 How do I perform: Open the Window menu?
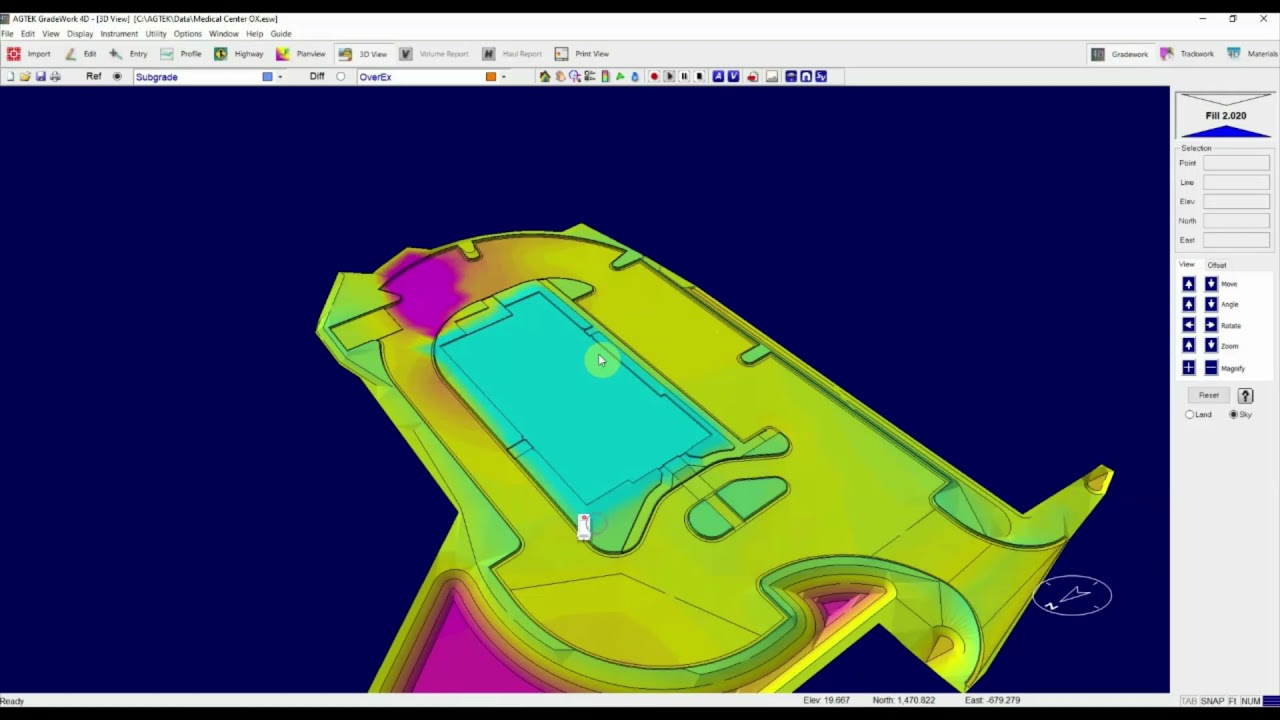(x=224, y=34)
